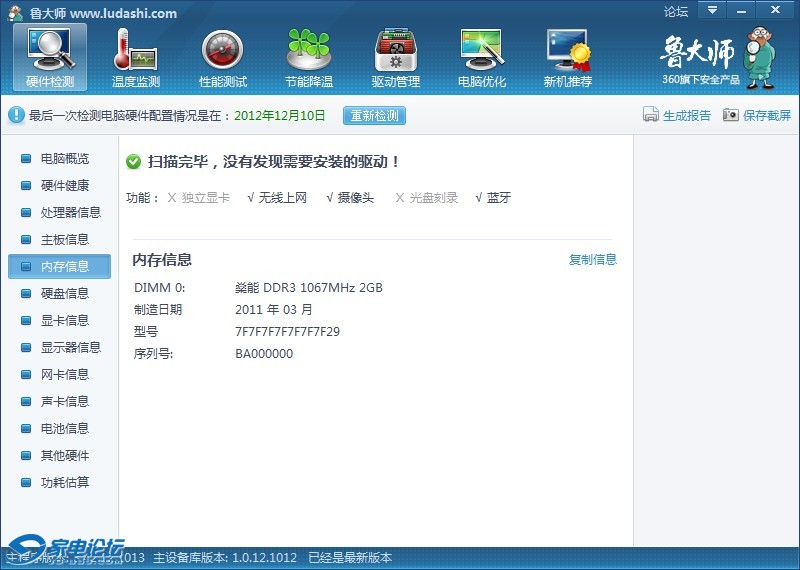Image resolution: width=800 pixels, height=570 pixels.
Task: Open 功耗估算 sidebar item
Action: point(64,483)
